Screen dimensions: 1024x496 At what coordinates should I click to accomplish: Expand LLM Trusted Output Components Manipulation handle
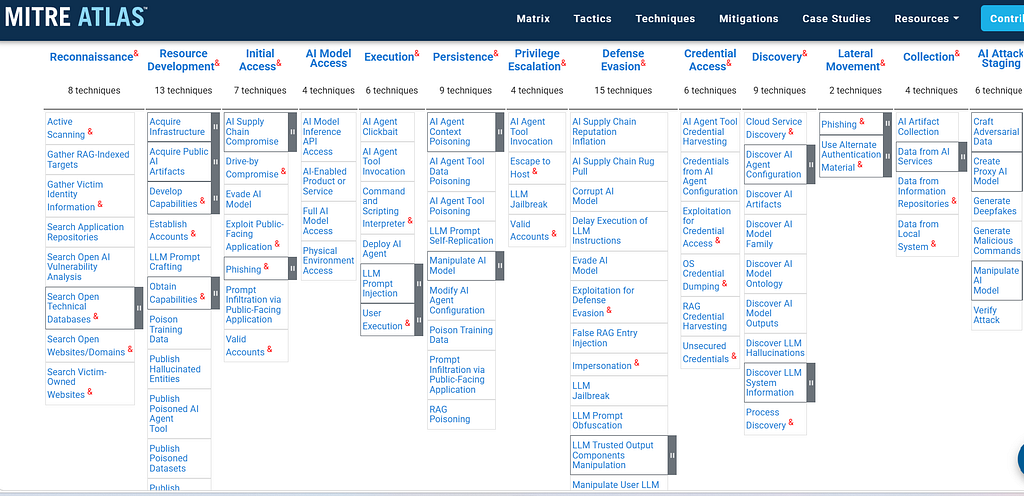[x=672, y=455]
